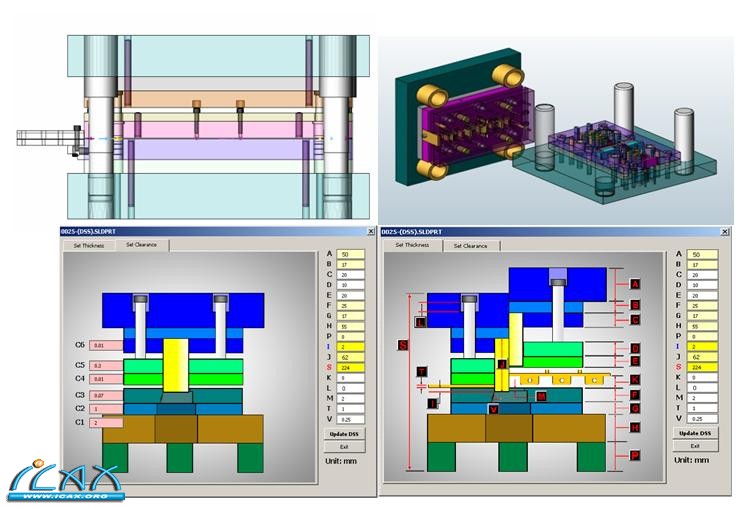Click field H value 55 in thickness dialog
This screenshot has width=744, height=508.
[x=702, y=326]
